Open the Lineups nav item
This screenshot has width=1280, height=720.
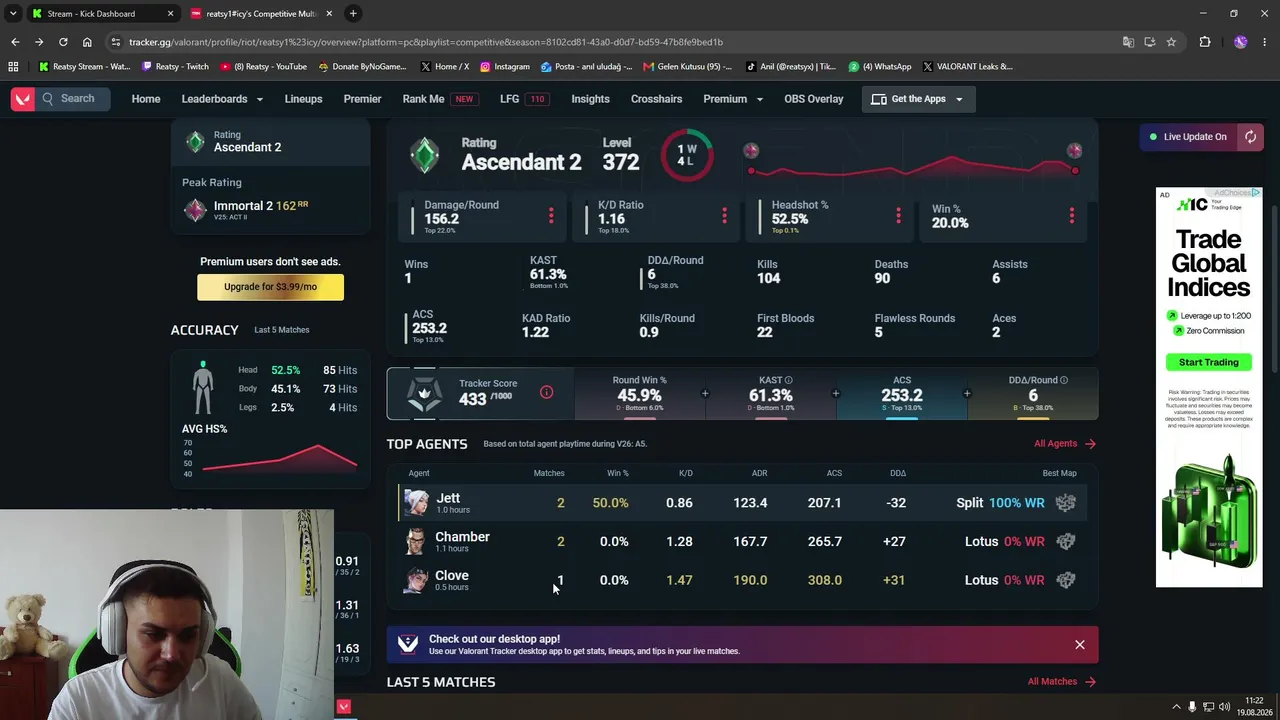pyautogui.click(x=303, y=99)
